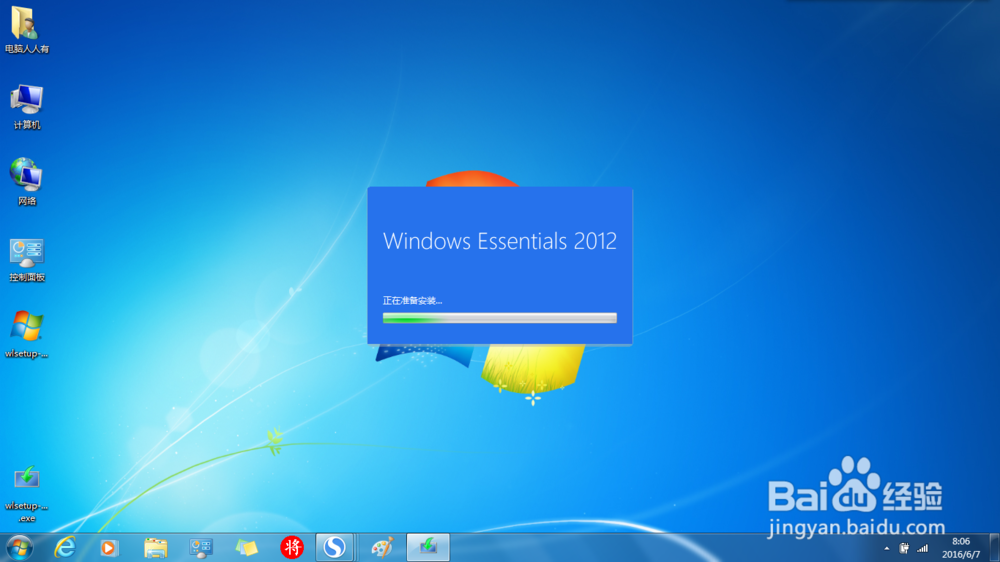1000x562 pixels.
Task: Open Control Panel taskbar shortcut
Action: pyautogui.click(x=201, y=548)
